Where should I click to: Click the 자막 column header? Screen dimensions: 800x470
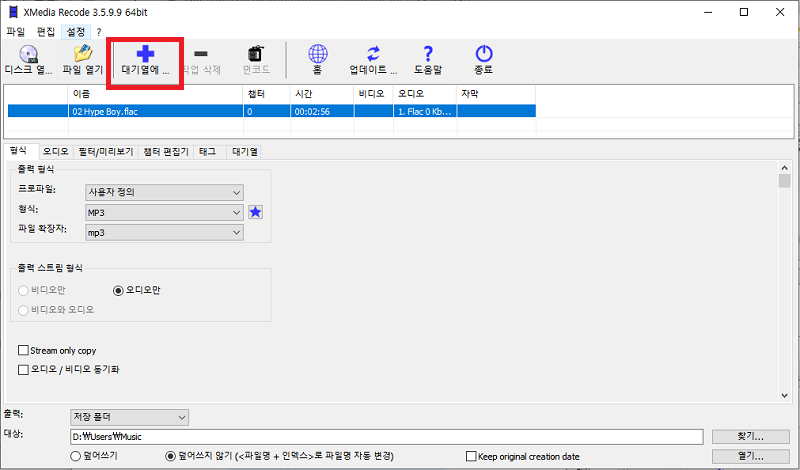click(496, 94)
